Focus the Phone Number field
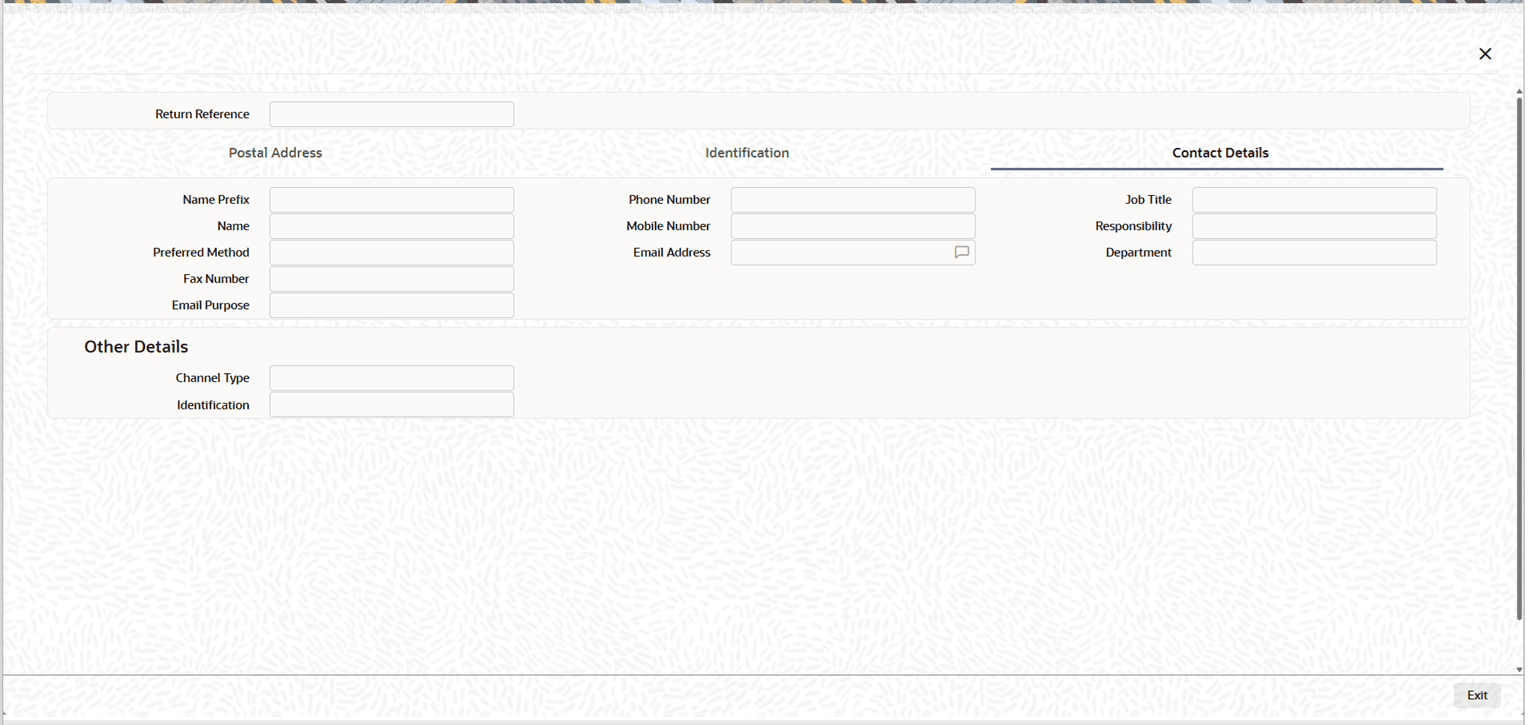This screenshot has height=725, width=1528. coord(852,200)
